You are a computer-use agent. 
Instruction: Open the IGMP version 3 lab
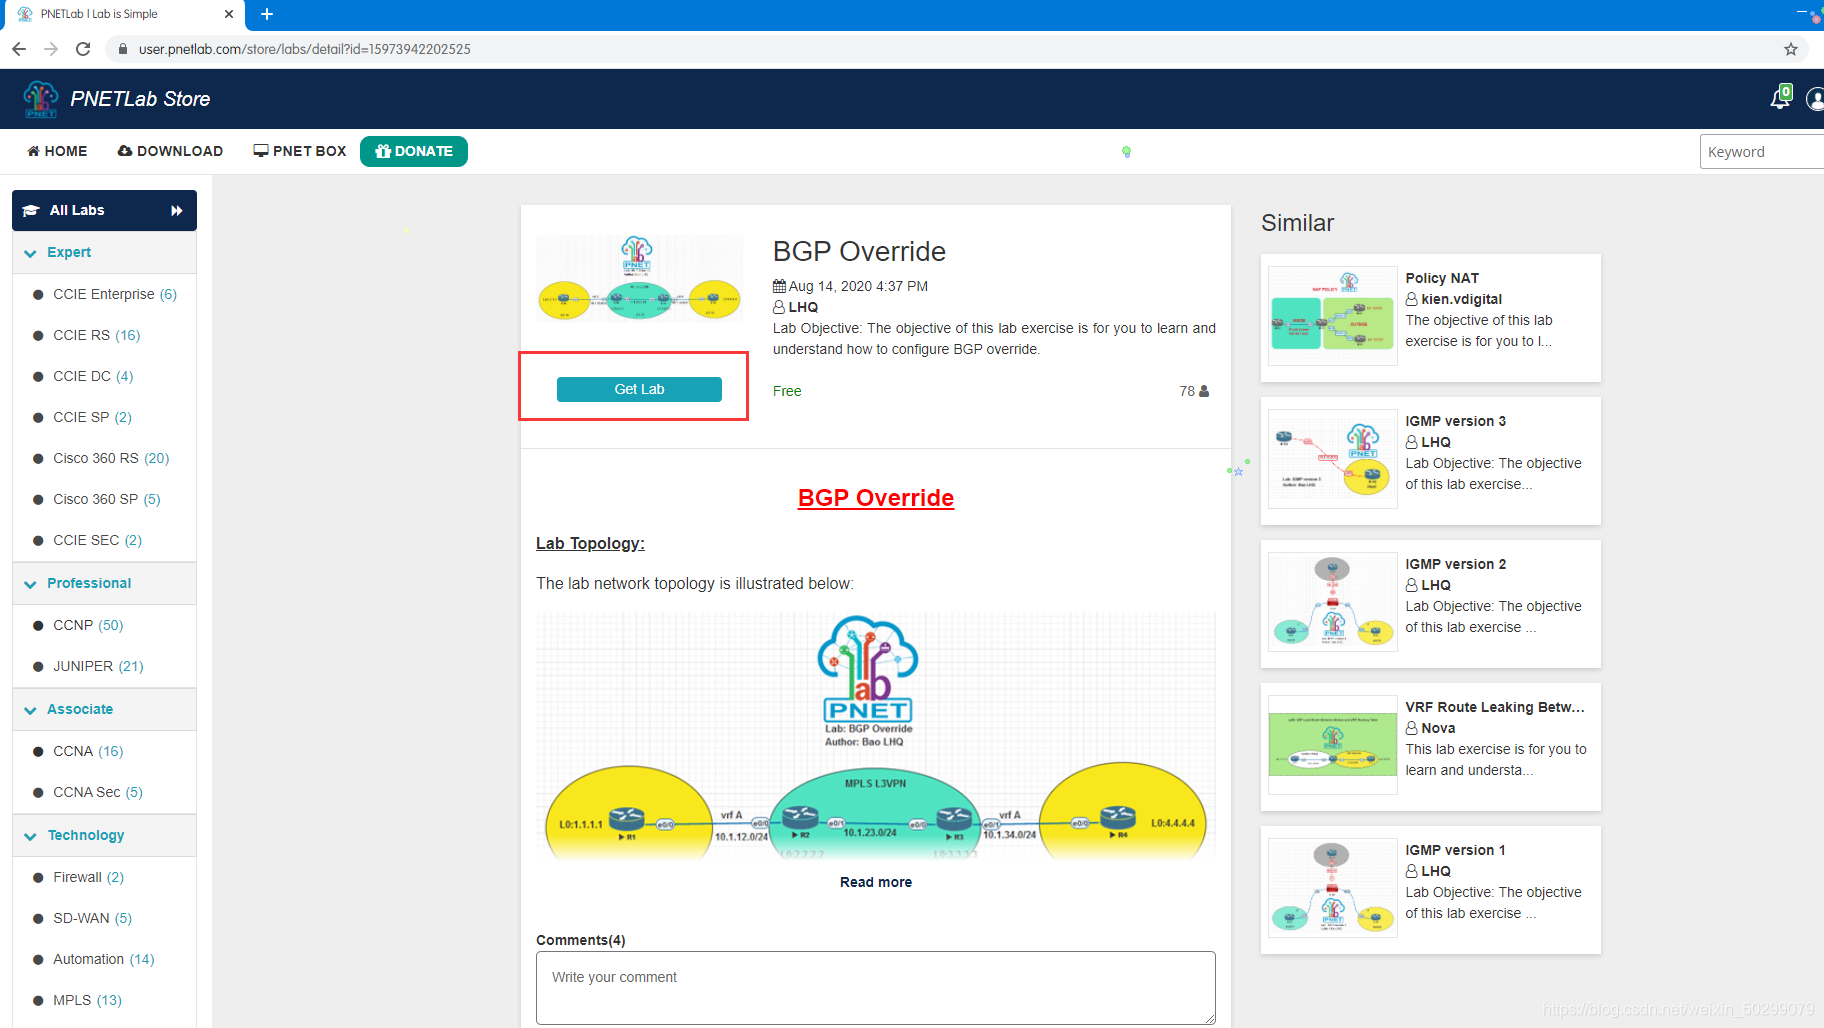[x=1455, y=421]
